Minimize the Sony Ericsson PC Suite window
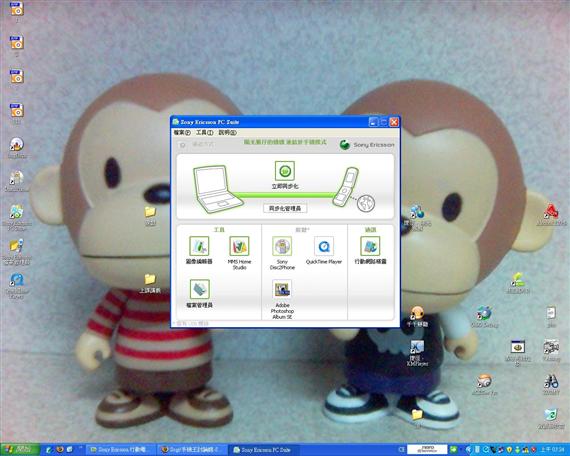Image resolution: width=570 pixels, height=456 pixels. 373,122
